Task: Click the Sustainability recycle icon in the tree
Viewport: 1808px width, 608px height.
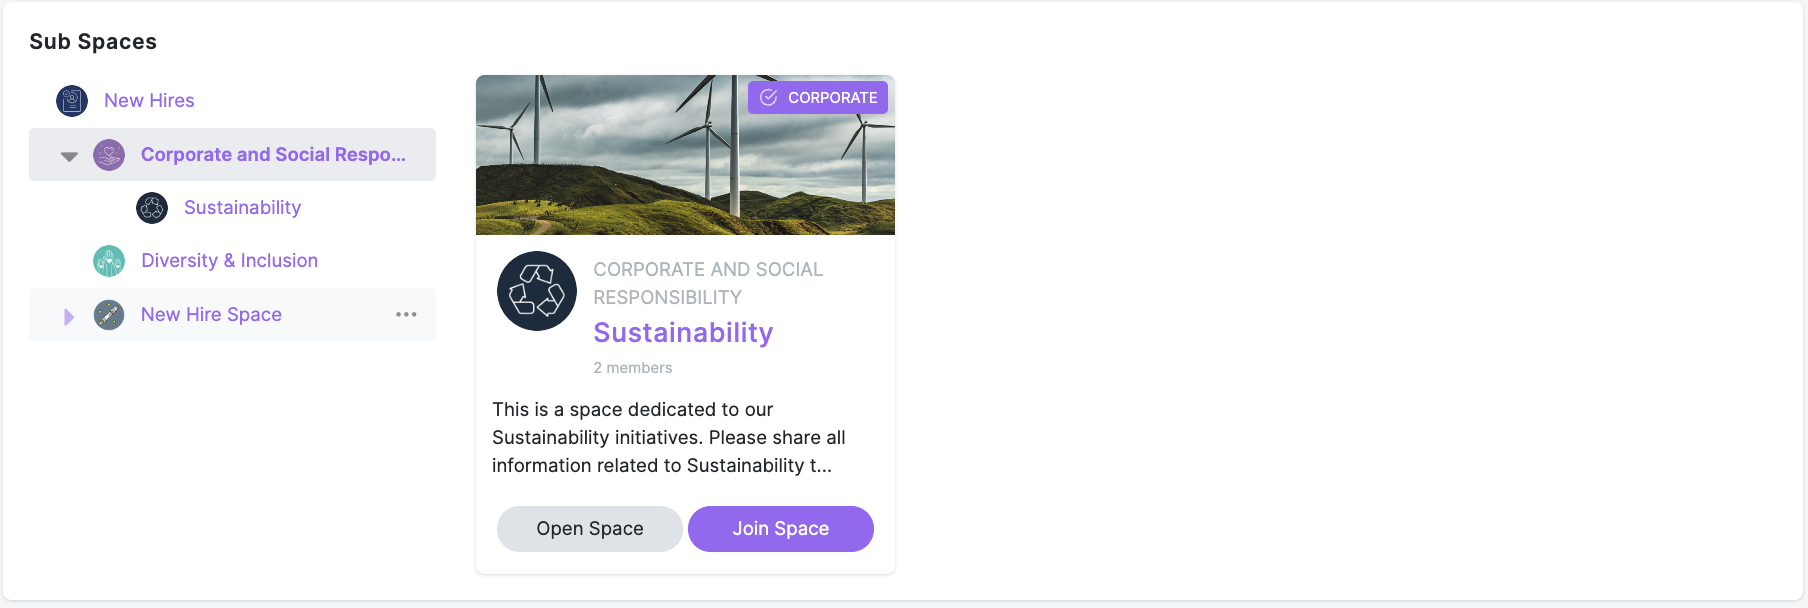Action: (x=152, y=208)
